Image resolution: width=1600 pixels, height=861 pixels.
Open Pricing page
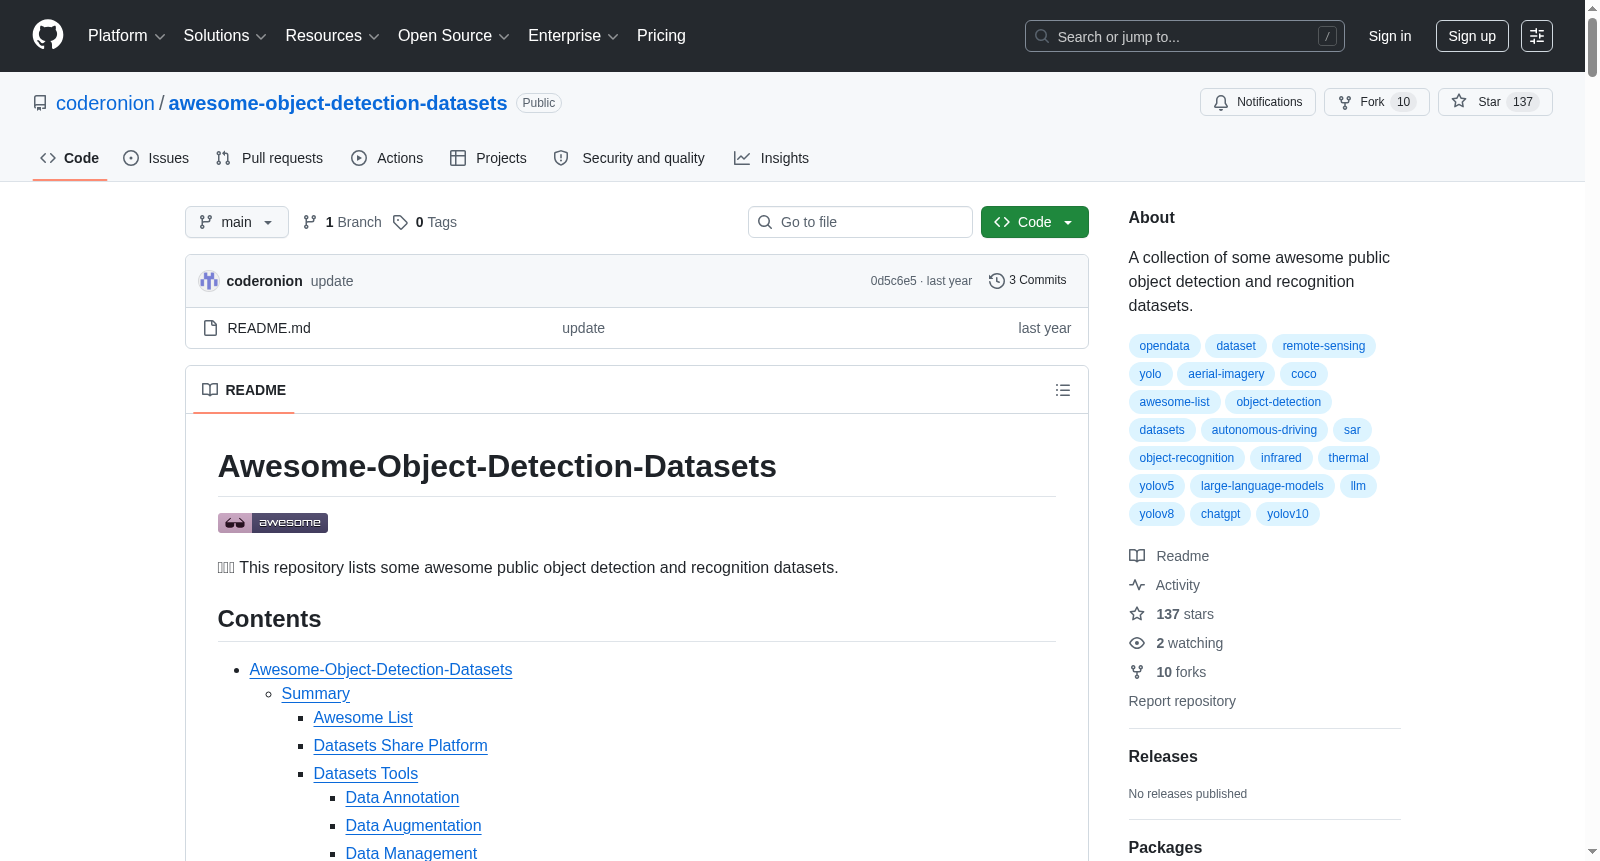(661, 36)
